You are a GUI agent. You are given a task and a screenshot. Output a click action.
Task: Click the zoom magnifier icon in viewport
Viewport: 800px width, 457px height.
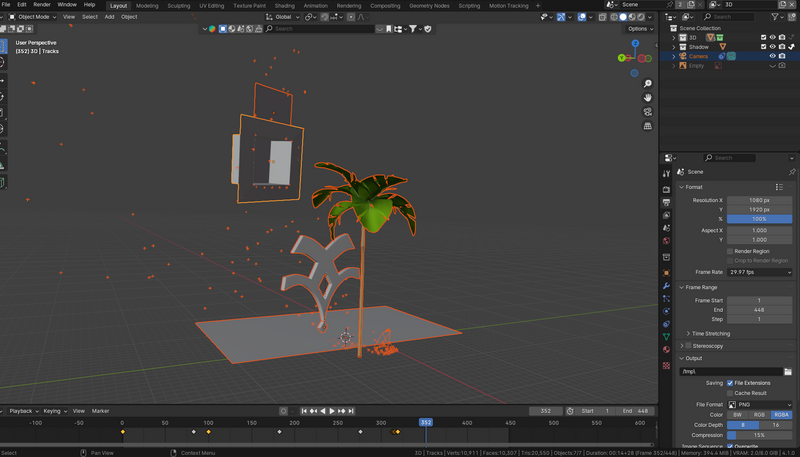pos(649,82)
